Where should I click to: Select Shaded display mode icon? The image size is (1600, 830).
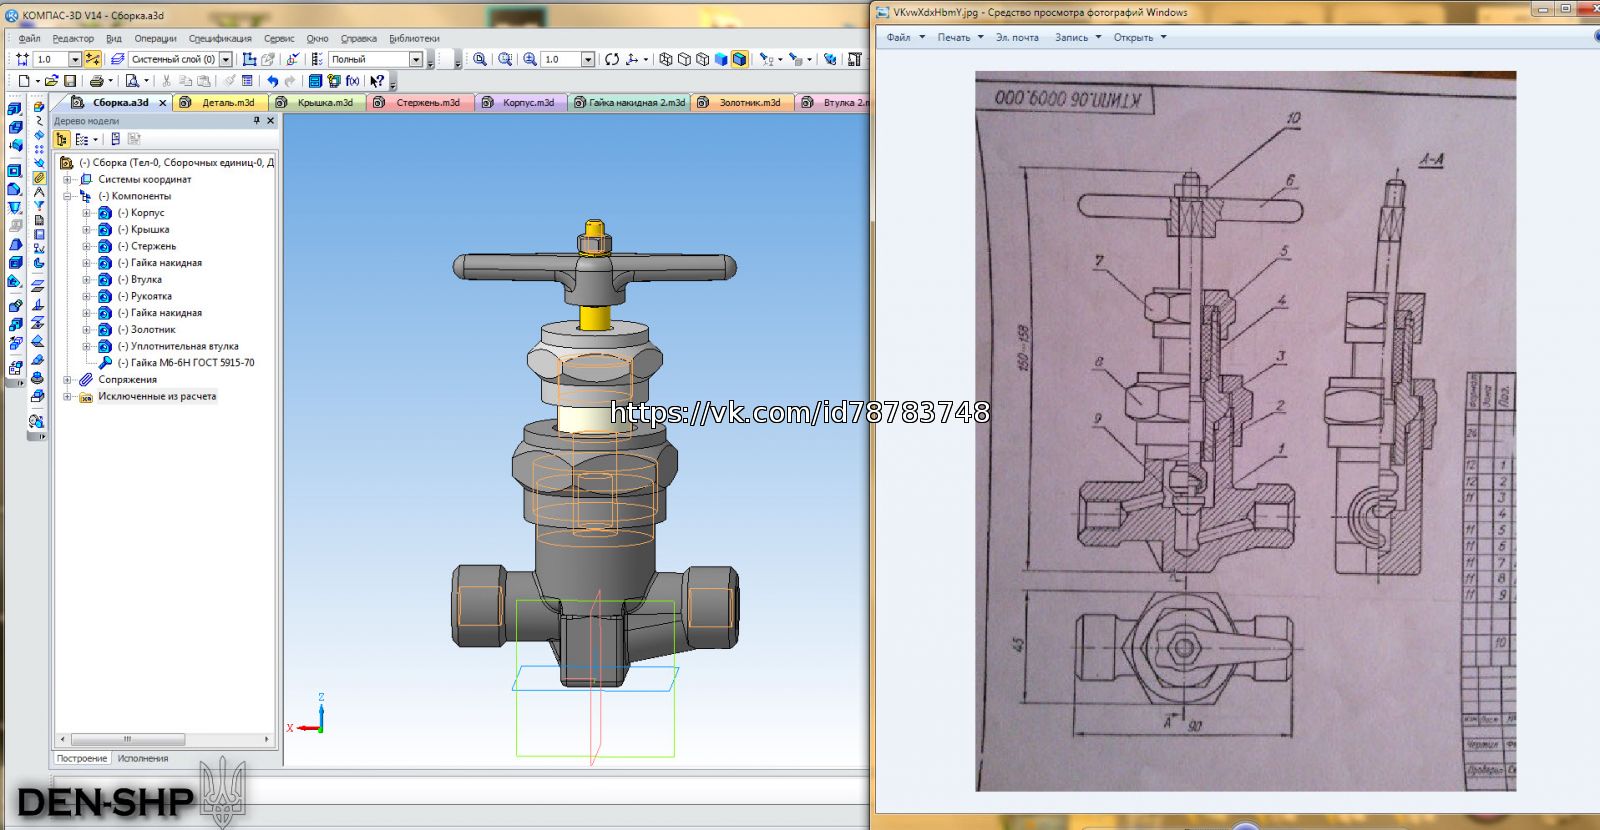click(721, 59)
